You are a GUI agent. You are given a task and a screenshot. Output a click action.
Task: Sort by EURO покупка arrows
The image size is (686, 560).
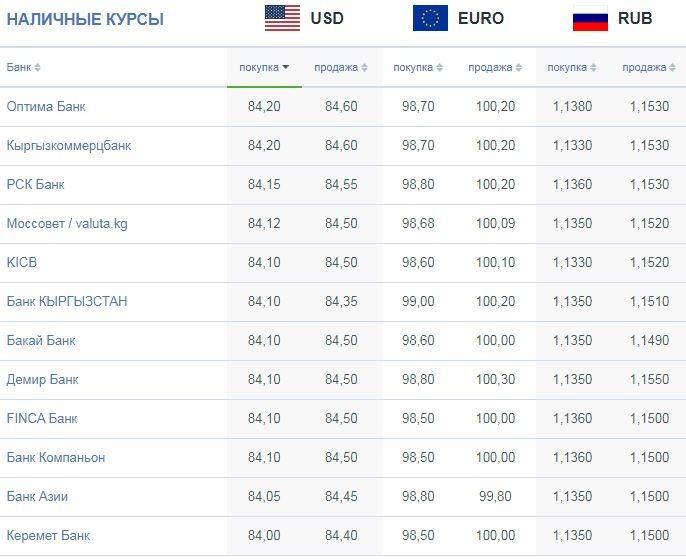pyautogui.click(x=440, y=67)
